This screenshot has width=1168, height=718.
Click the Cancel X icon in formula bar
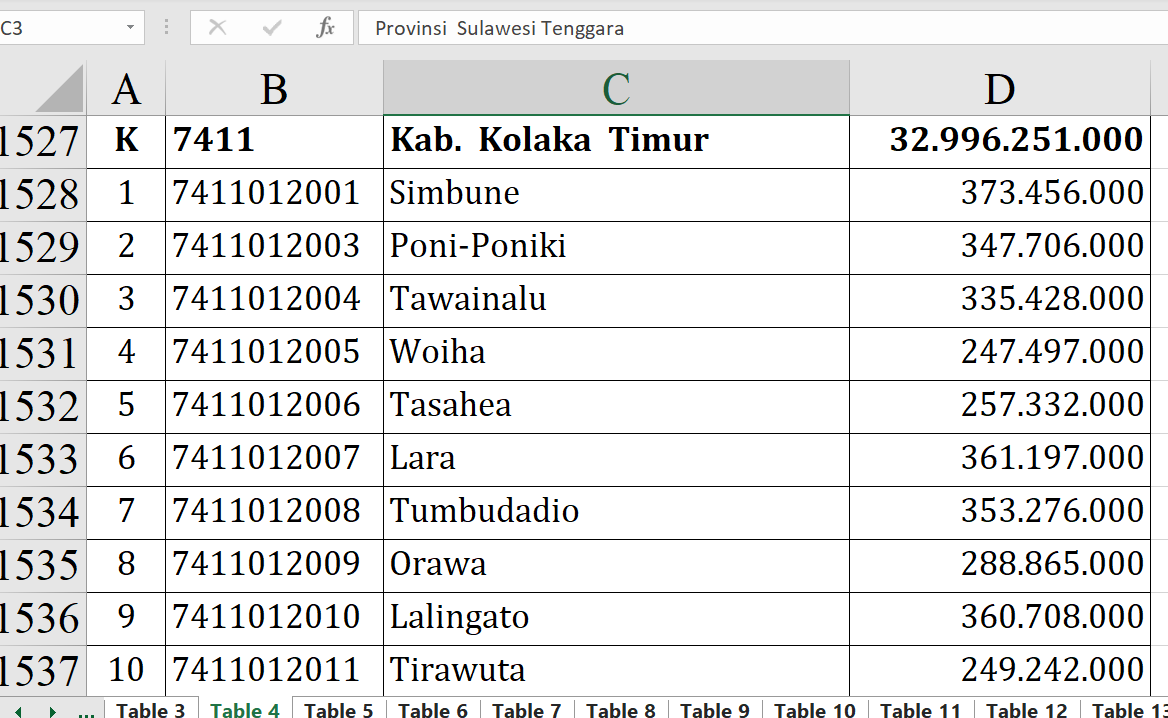pos(217,28)
